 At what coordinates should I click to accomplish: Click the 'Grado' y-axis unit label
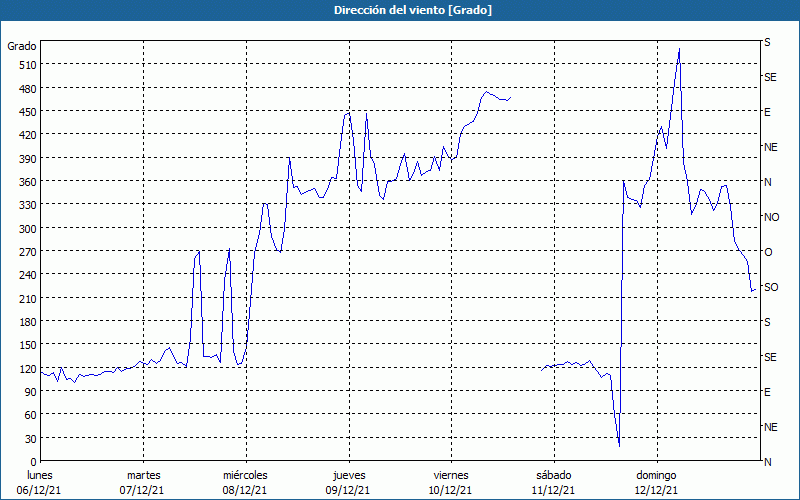point(22,46)
